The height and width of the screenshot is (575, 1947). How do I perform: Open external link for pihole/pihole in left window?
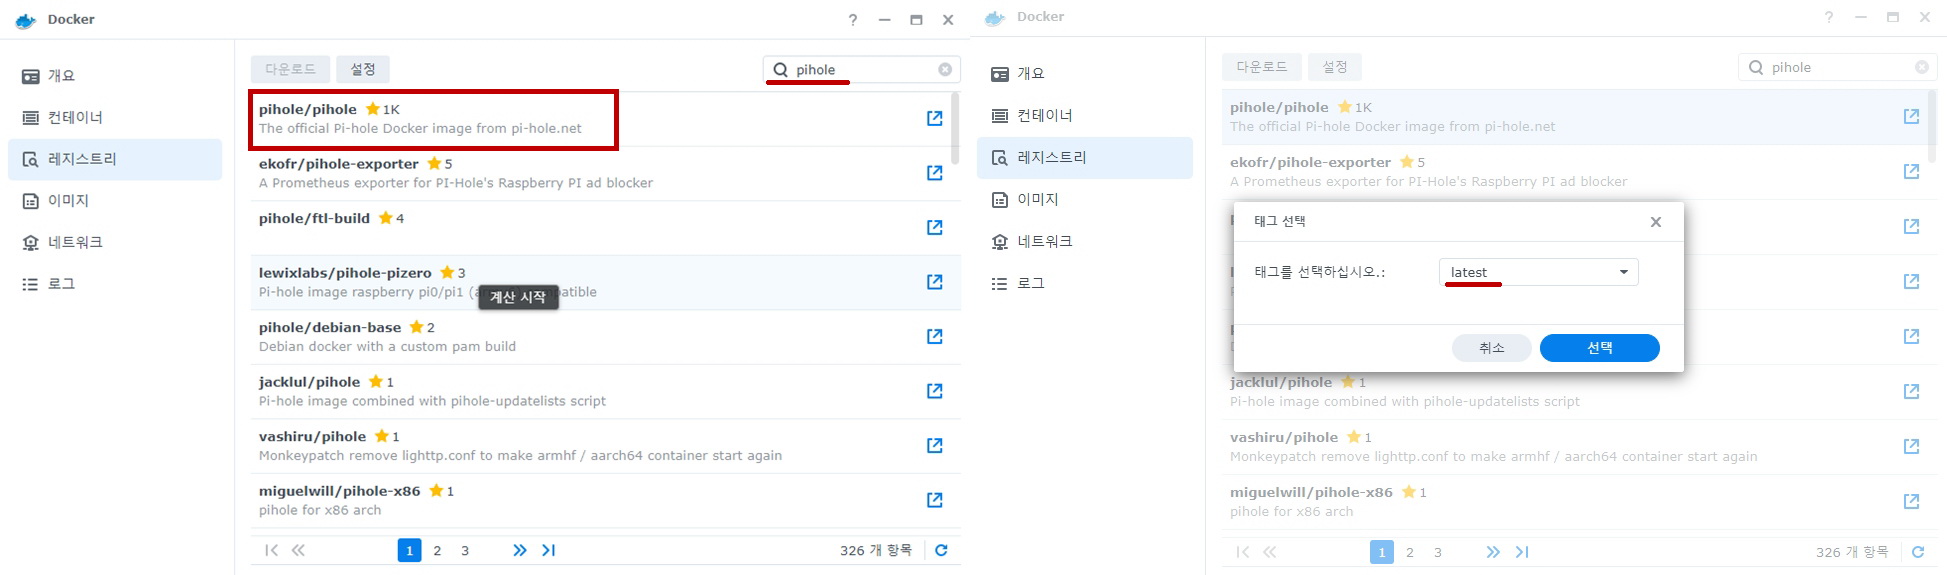[x=935, y=119]
